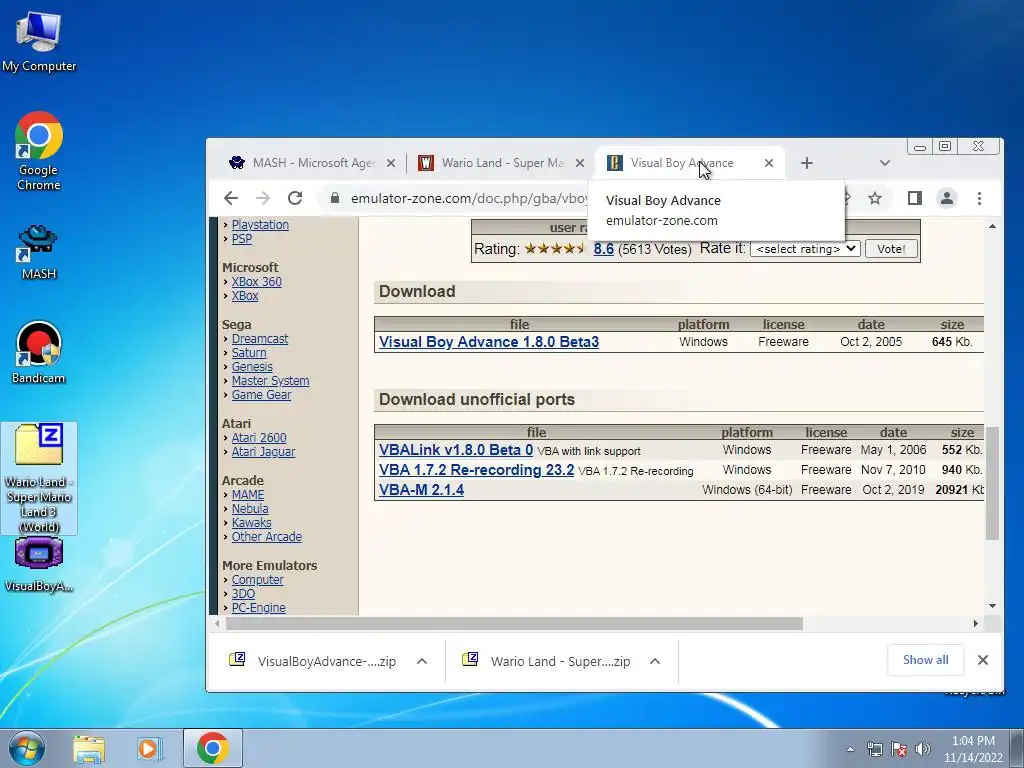Click the browser back arrow

(231, 198)
